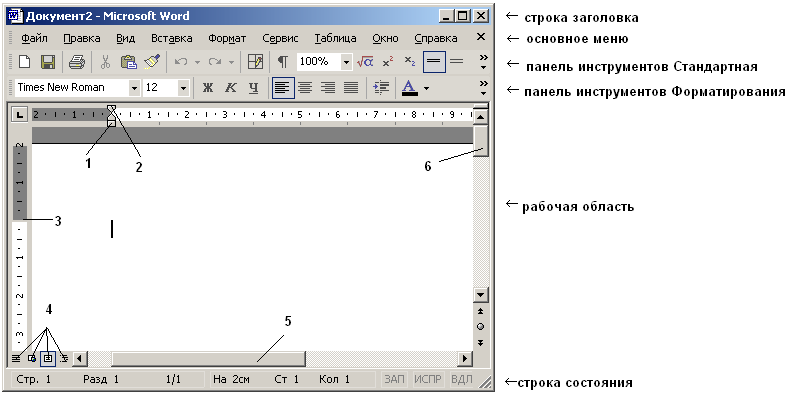
Task: Toggle bold Ж formatting
Action: coord(208,88)
